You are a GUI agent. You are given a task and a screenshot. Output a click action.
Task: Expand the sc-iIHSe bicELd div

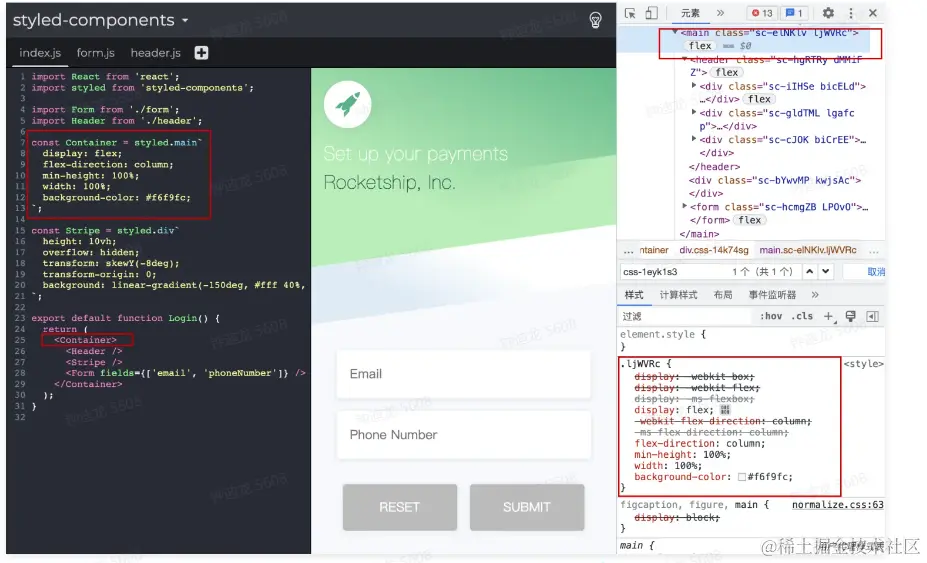coord(693,86)
